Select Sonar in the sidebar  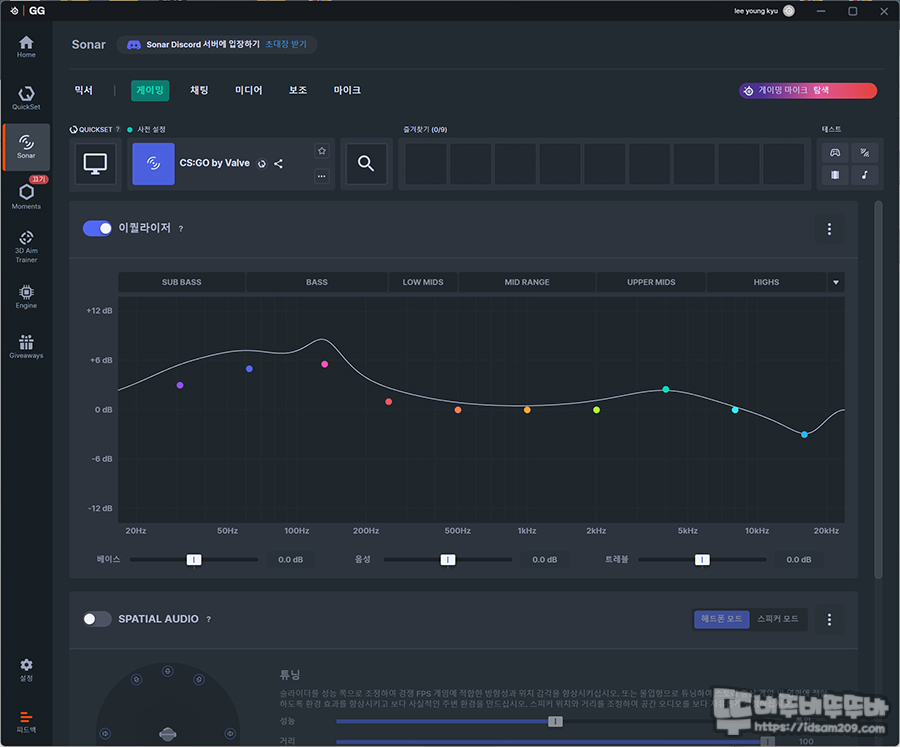tap(26, 147)
